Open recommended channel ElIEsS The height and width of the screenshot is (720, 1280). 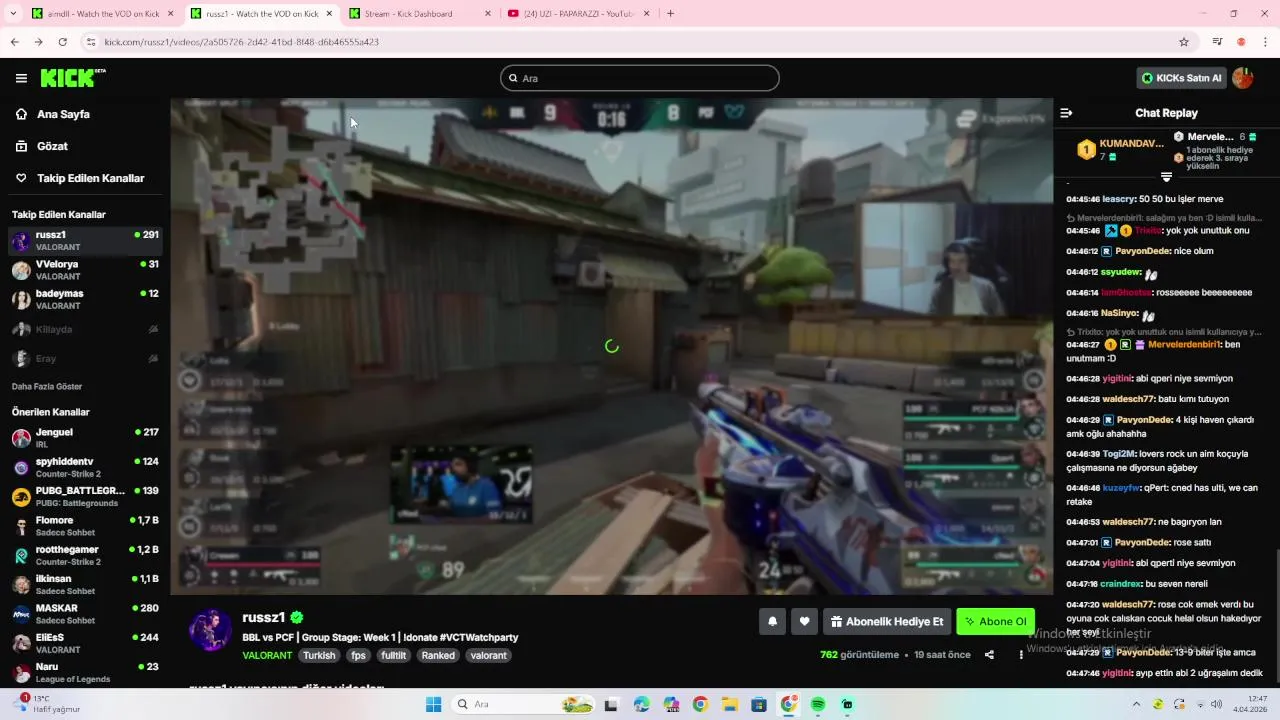point(85,643)
